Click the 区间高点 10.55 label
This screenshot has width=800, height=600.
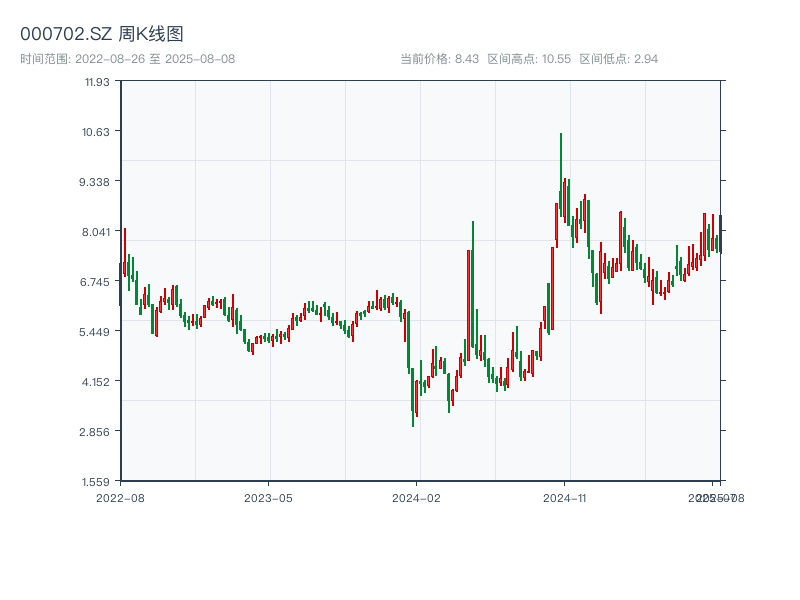pos(529,59)
